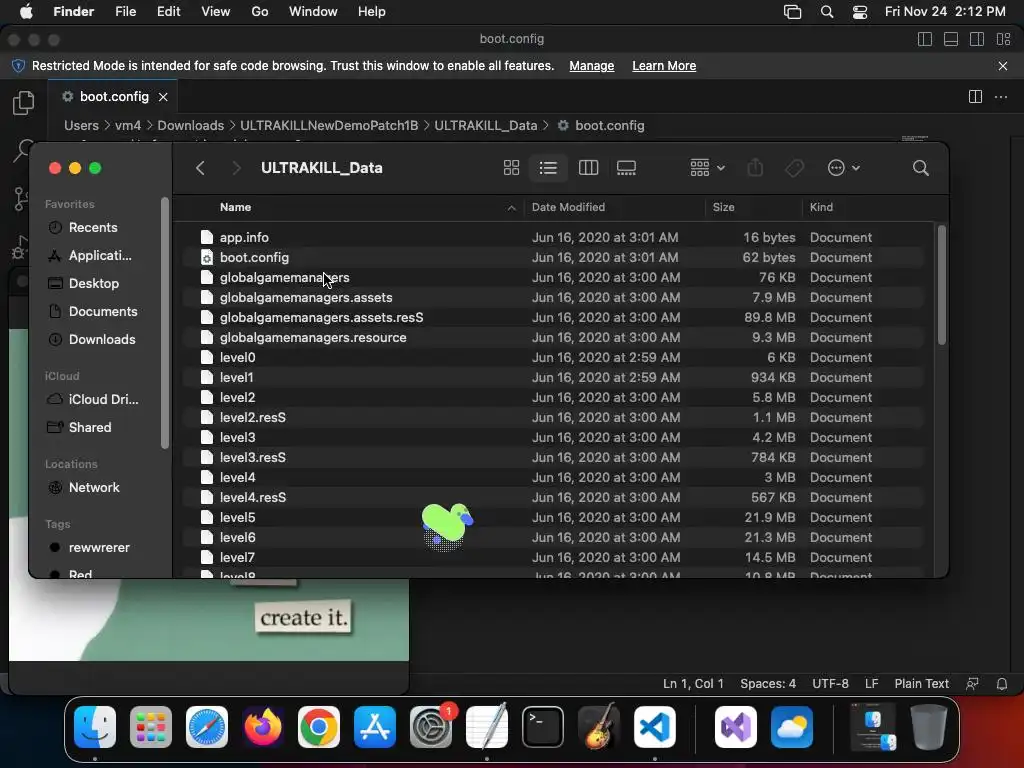The width and height of the screenshot is (1024, 768).
Task: Customize VS Code layout icon
Action: 1004,39
